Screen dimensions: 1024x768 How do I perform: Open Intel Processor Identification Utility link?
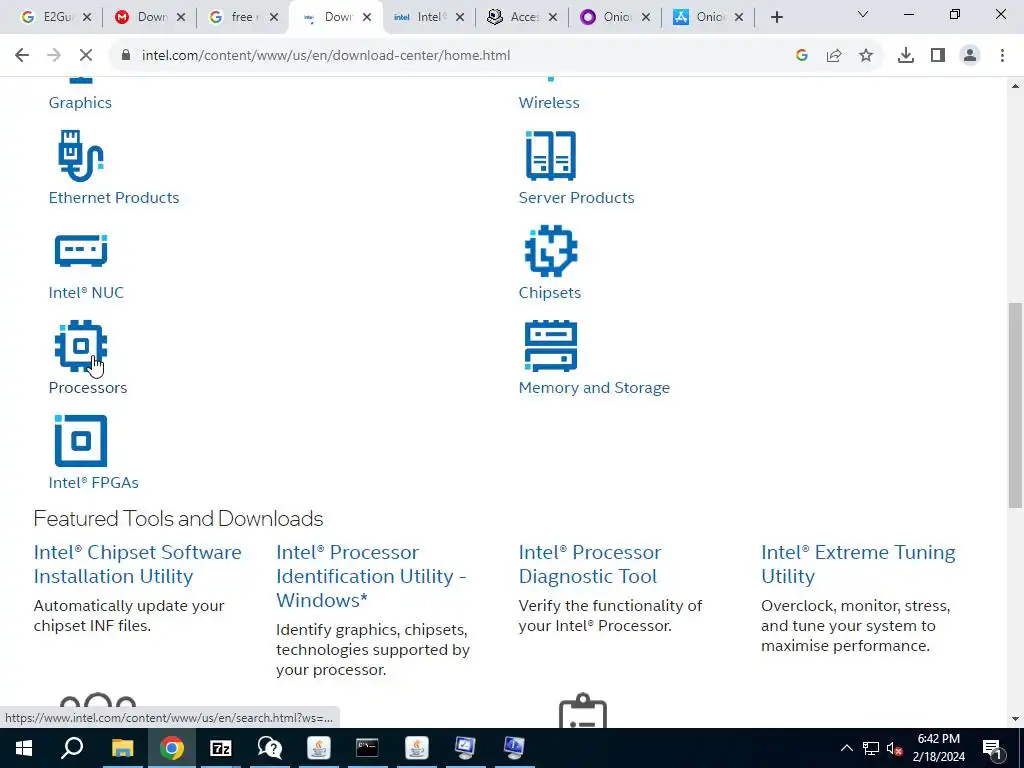371,576
